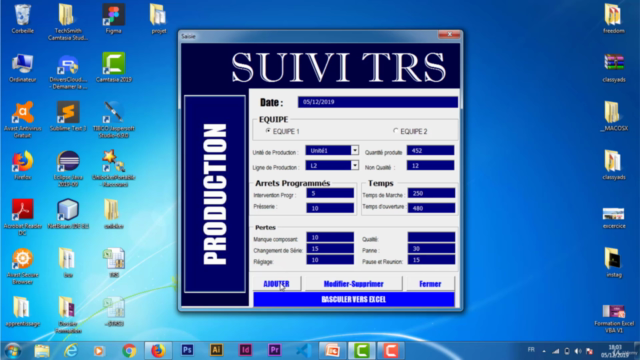Viewport: 640px width, 360px height.
Task: Select the UnlockerPortable desktop shortcut
Action: 113,169
